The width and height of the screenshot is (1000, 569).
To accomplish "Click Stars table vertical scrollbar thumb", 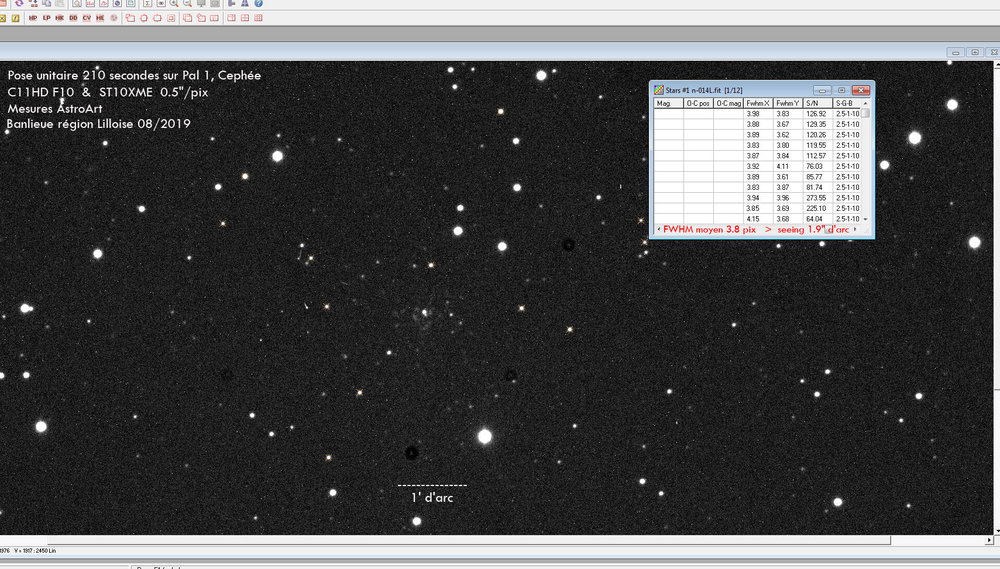I will [865, 114].
